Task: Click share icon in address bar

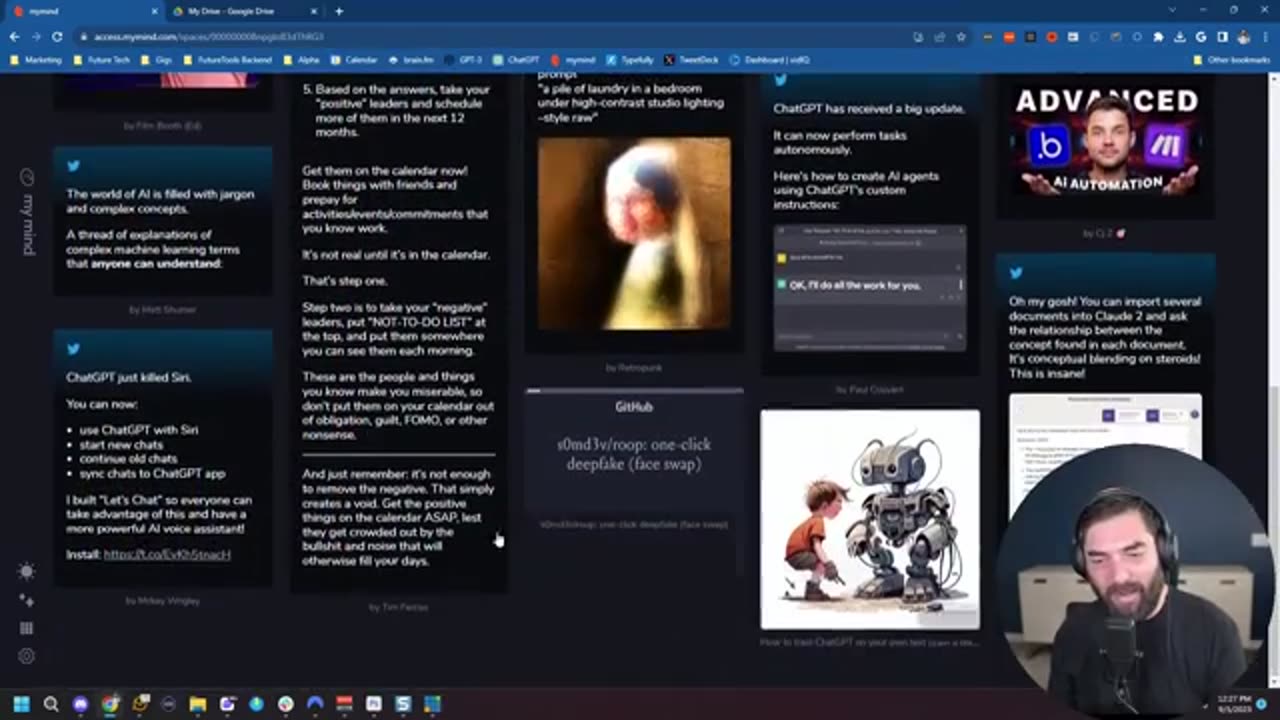Action: (x=939, y=37)
